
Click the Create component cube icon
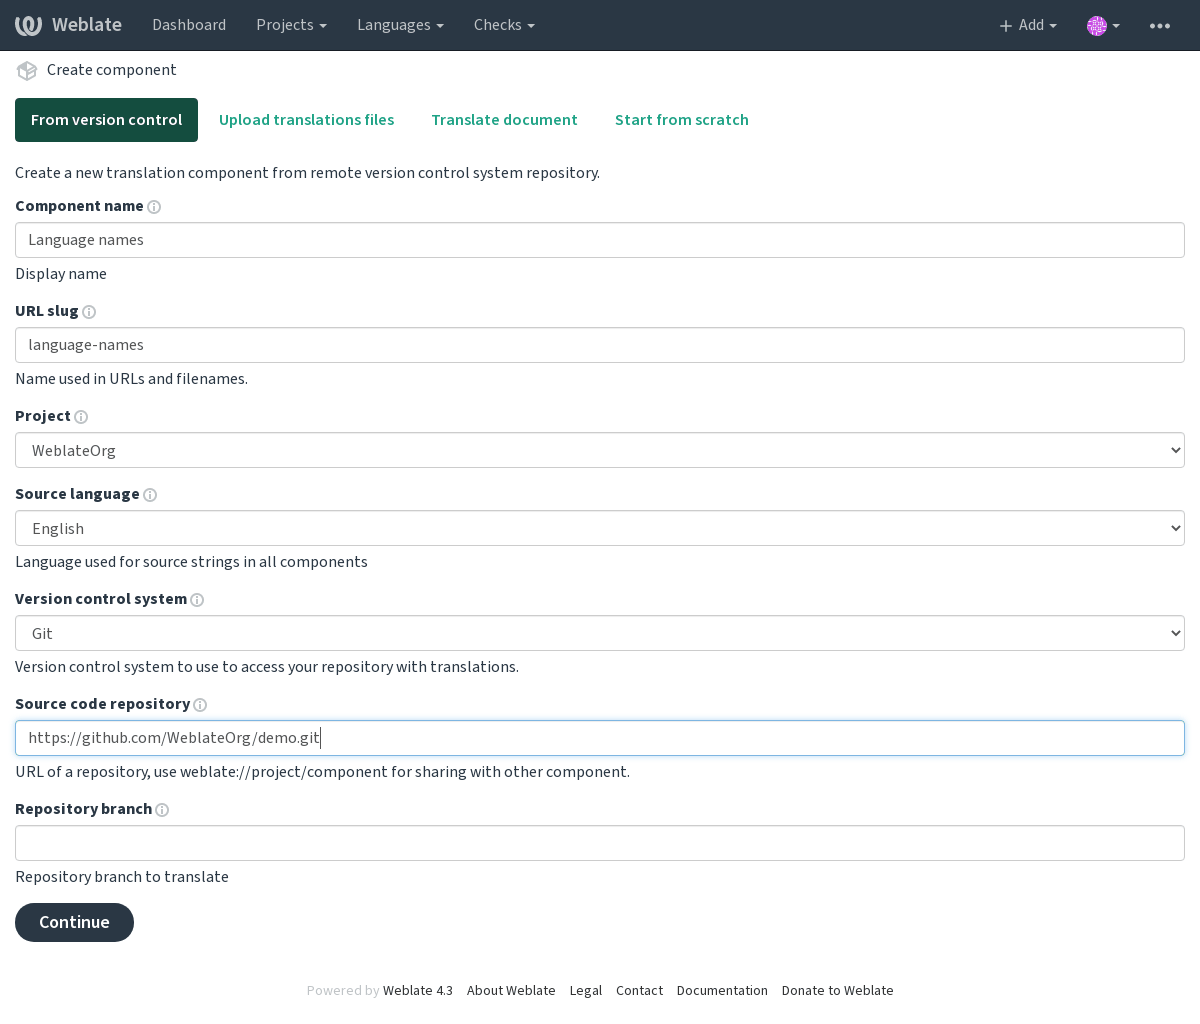pyautogui.click(x=27, y=70)
